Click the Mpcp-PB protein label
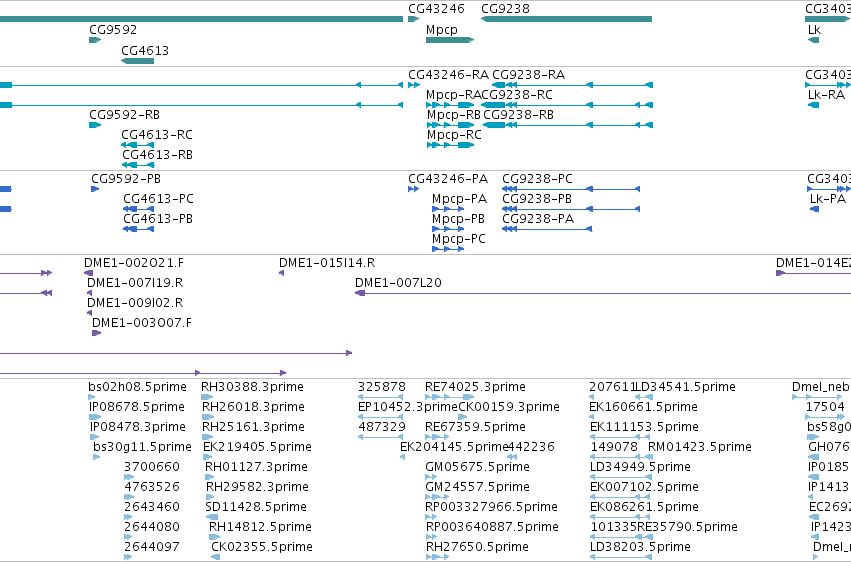Viewport: 851px width, 562px height. (459, 219)
